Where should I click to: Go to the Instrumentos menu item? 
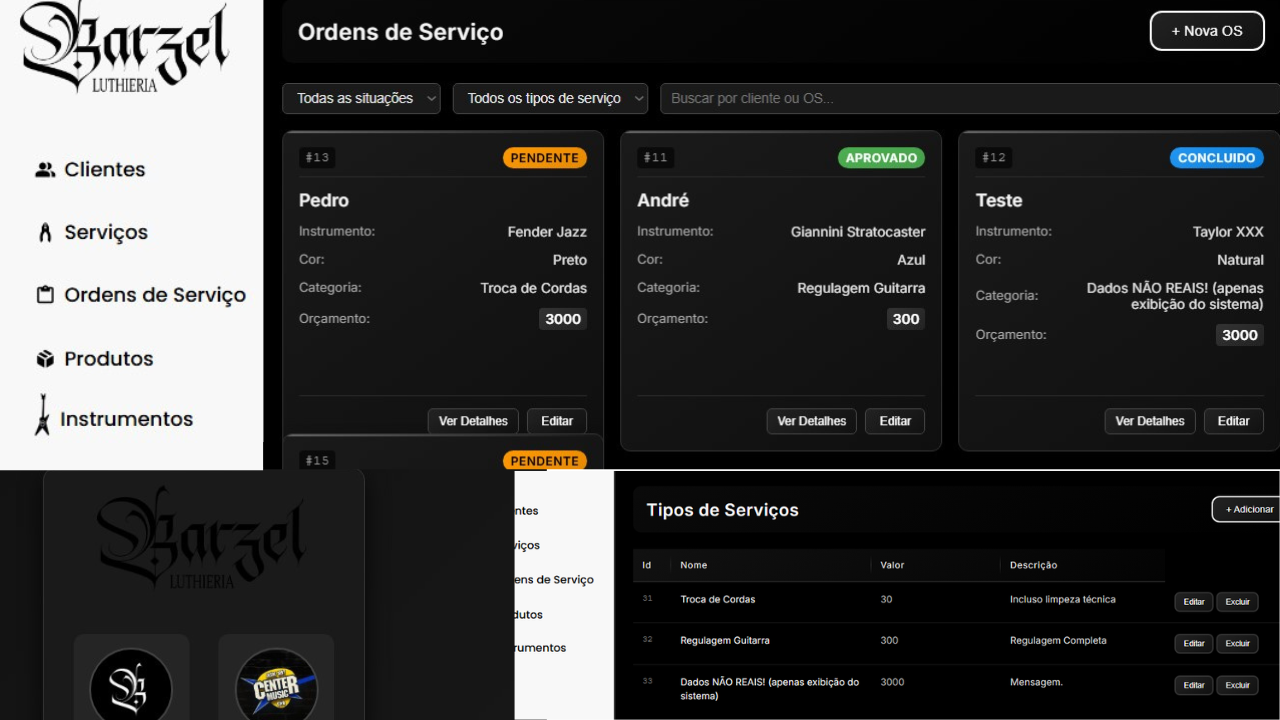pos(126,420)
